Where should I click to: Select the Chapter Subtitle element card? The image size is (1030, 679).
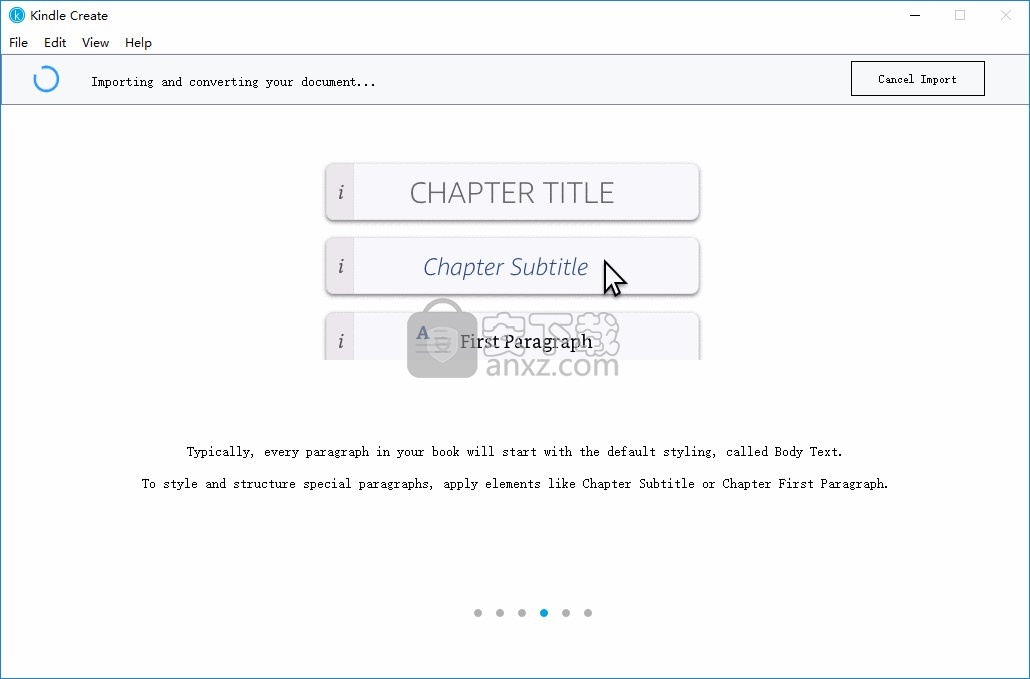pyautogui.click(x=512, y=267)
